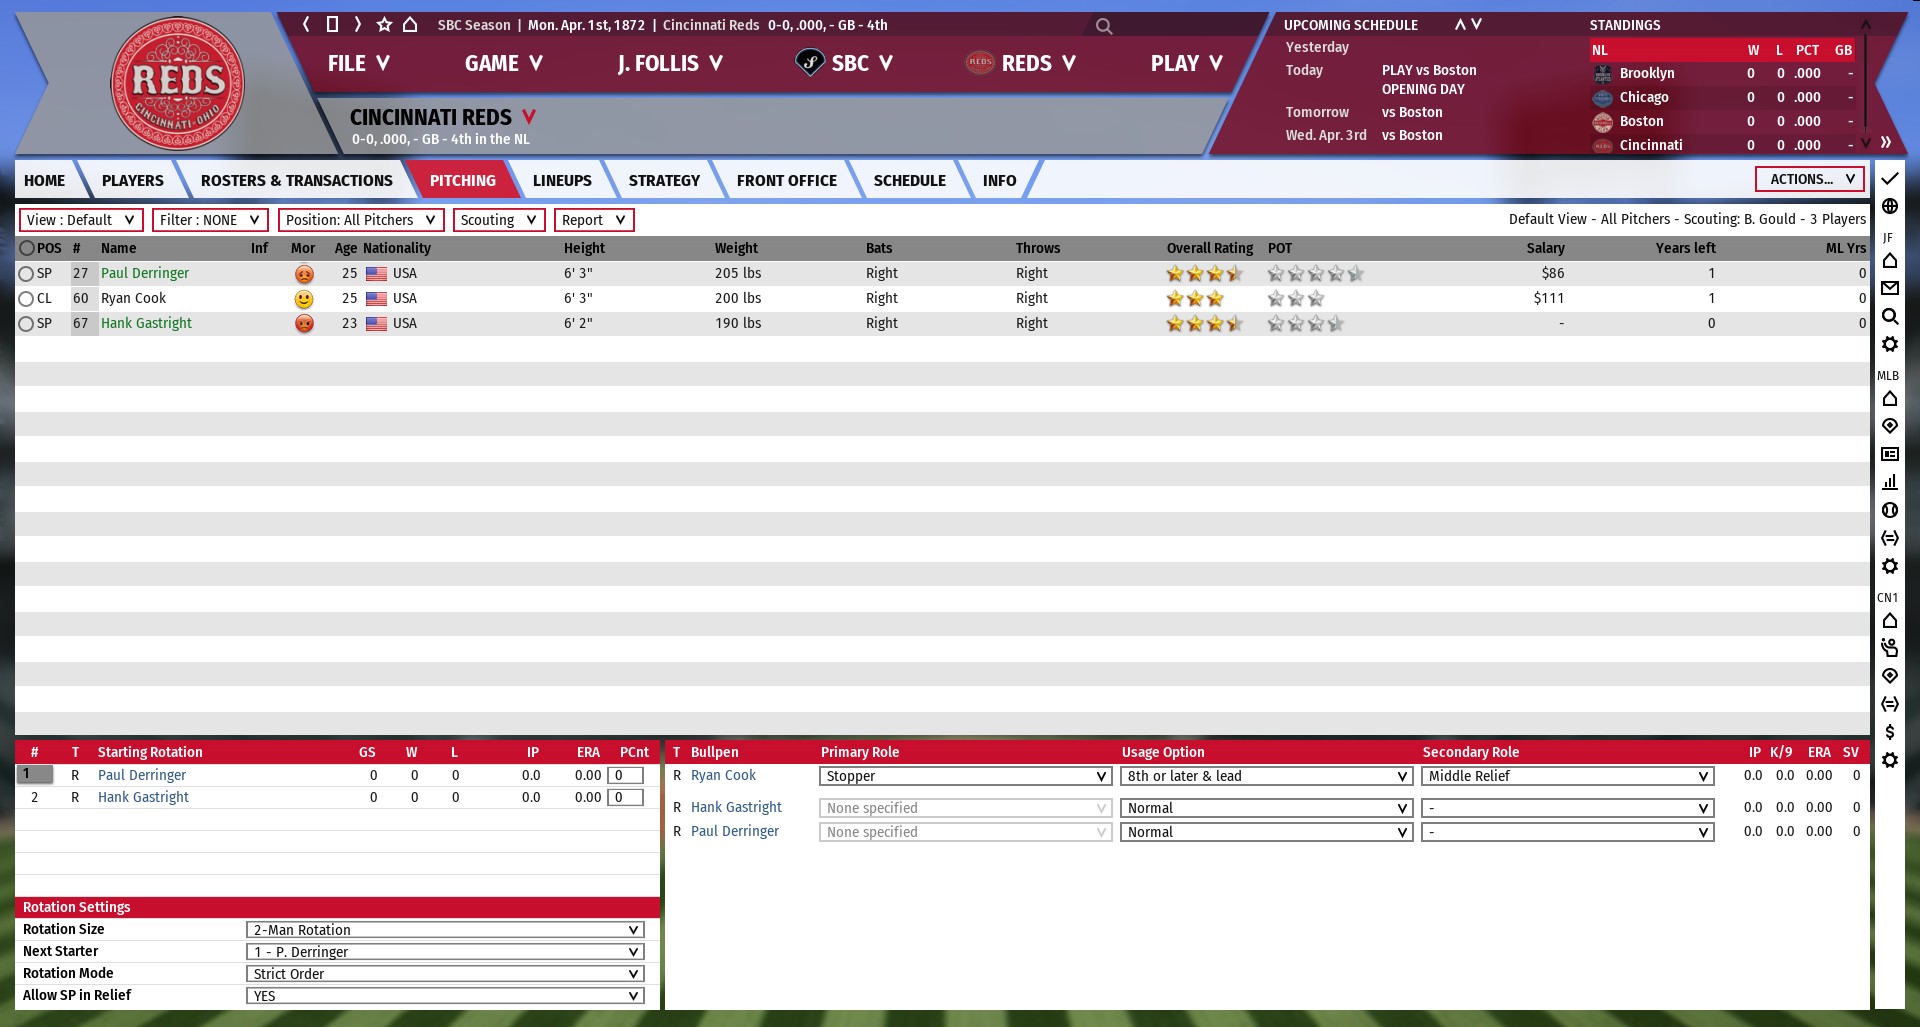Click the bookmark star icon

pos(384,24)
